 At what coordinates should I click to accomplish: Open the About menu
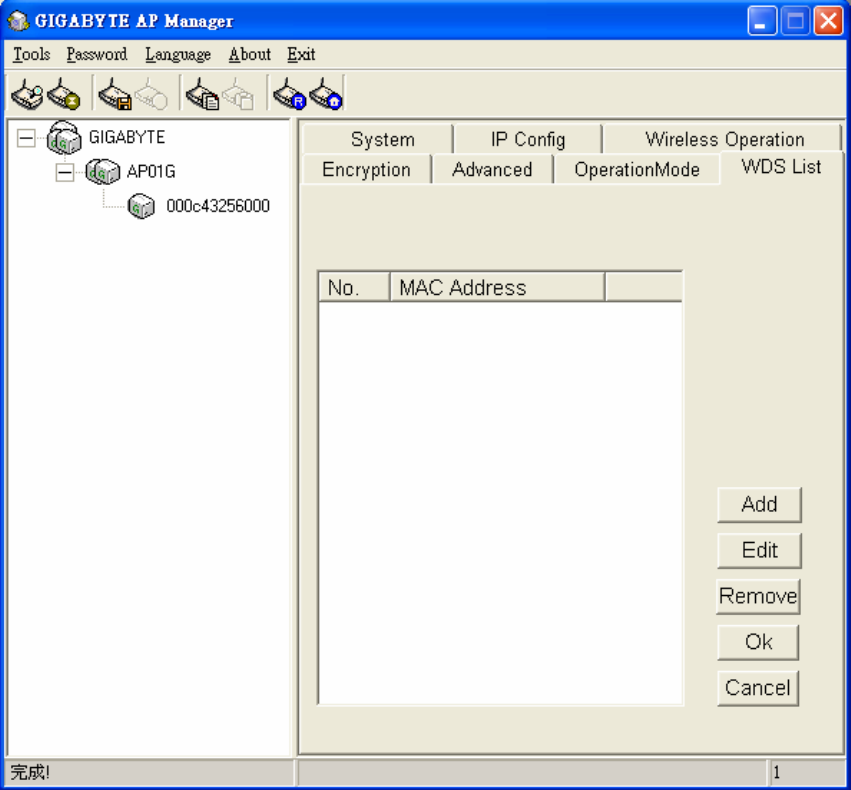click(250, 54)
